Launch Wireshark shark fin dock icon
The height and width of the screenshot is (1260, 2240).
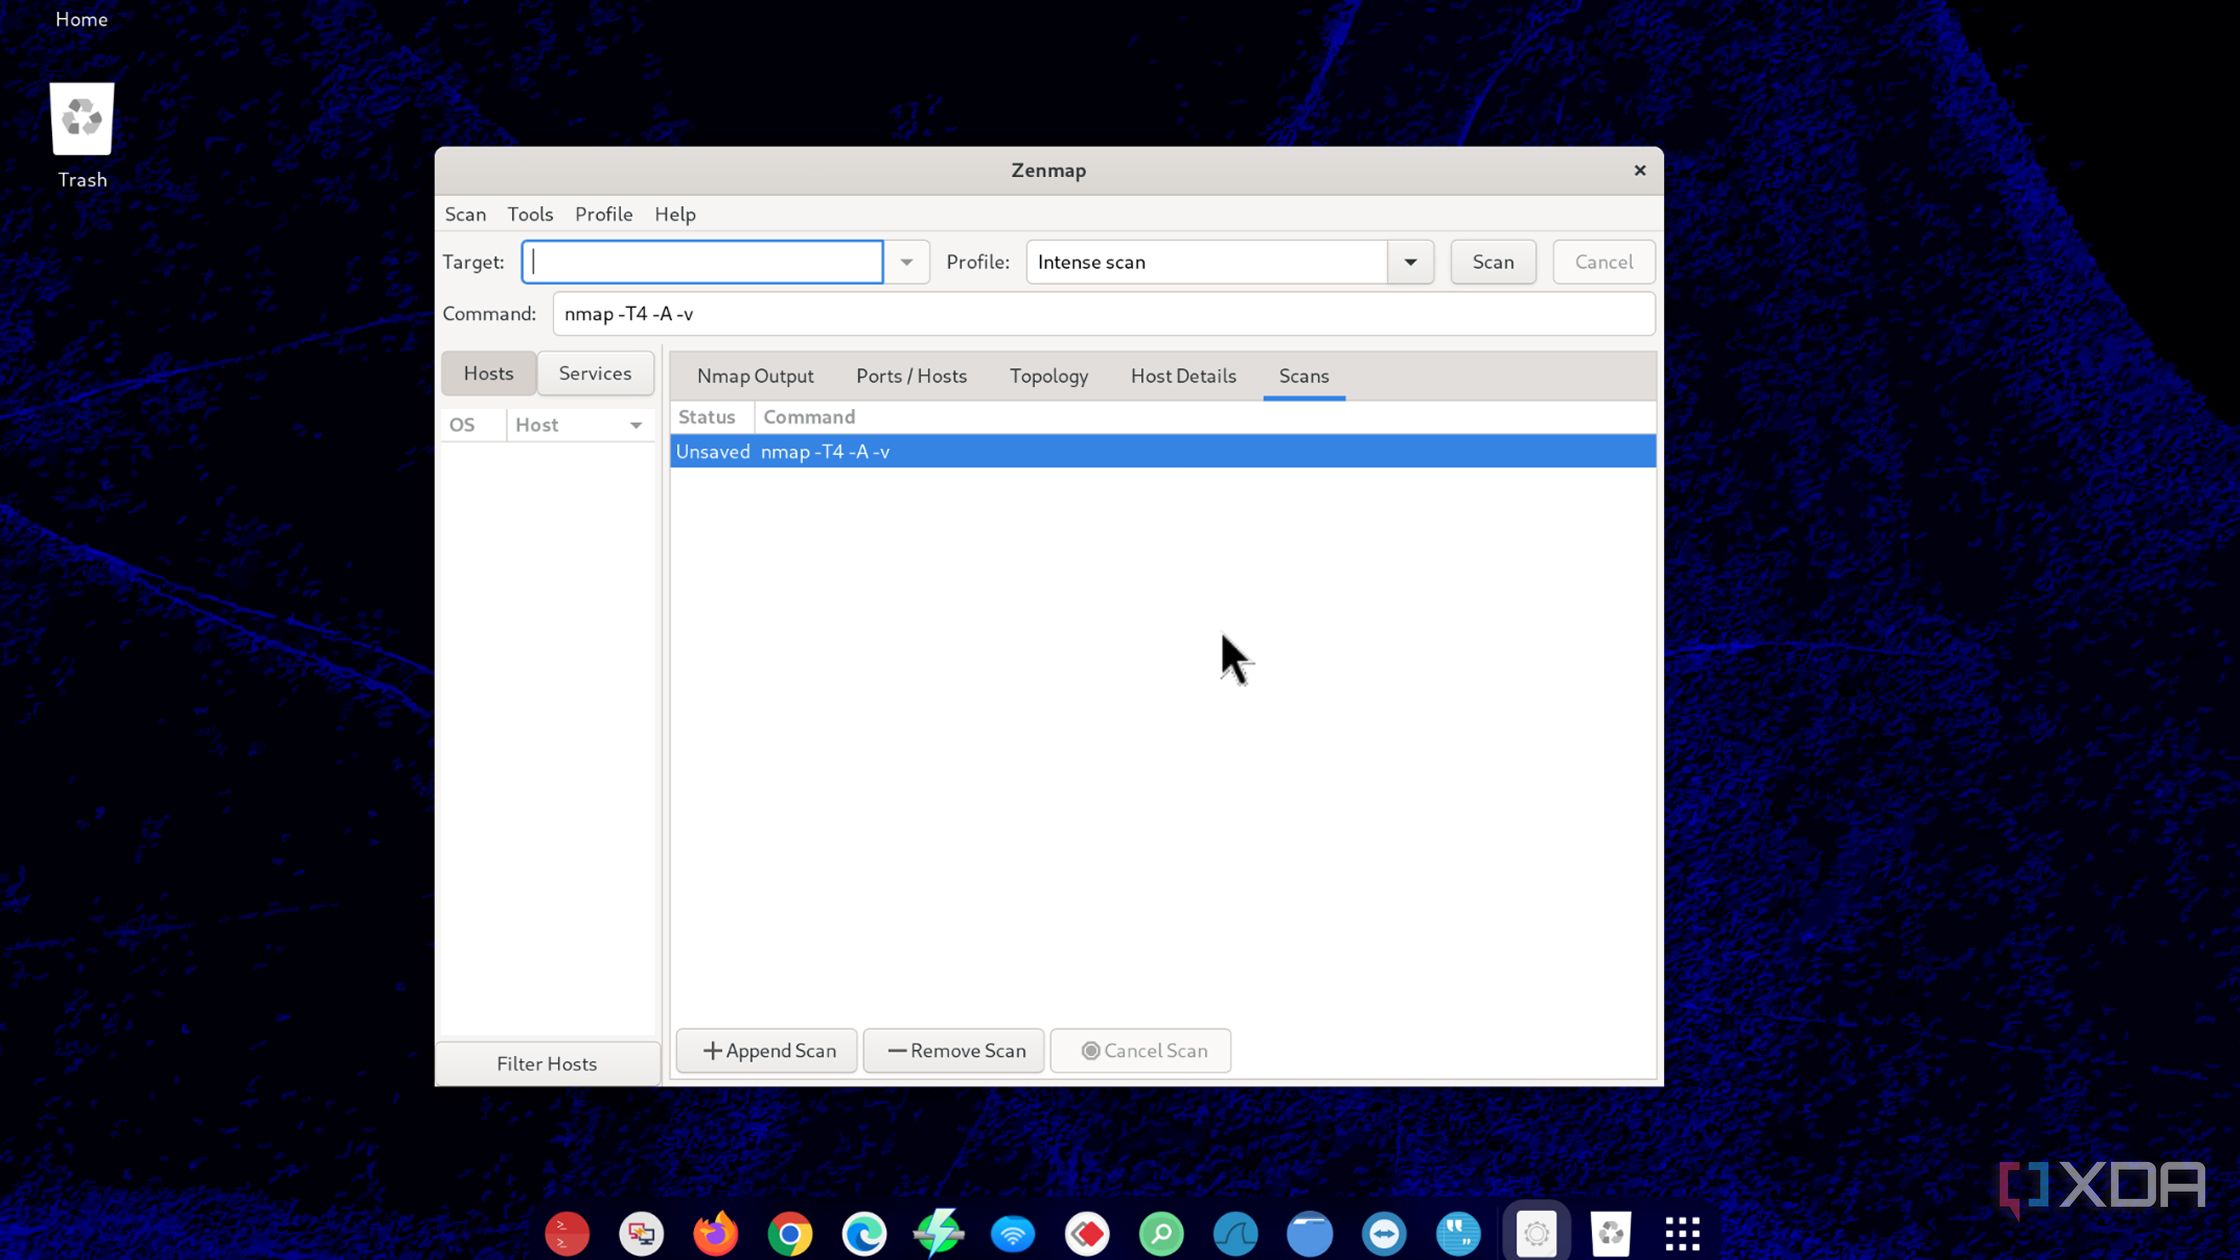[x=1236, y=1233]
